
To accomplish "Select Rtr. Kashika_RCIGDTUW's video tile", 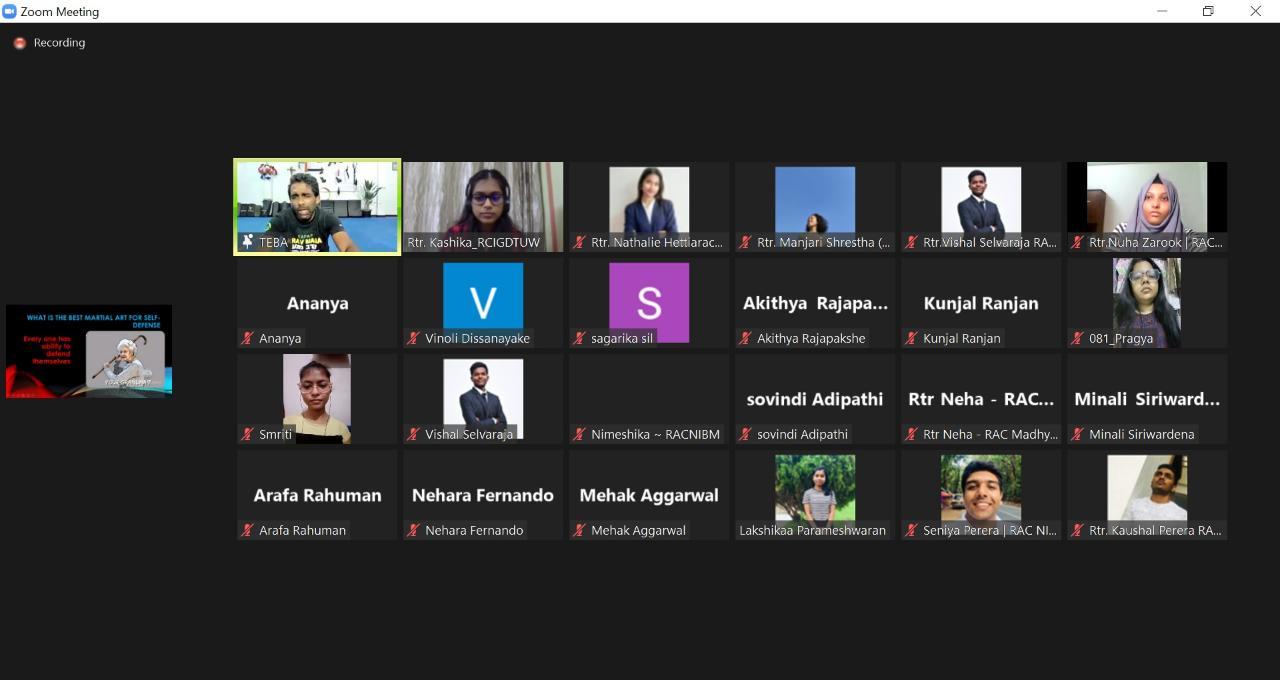I will click(483, 205).
